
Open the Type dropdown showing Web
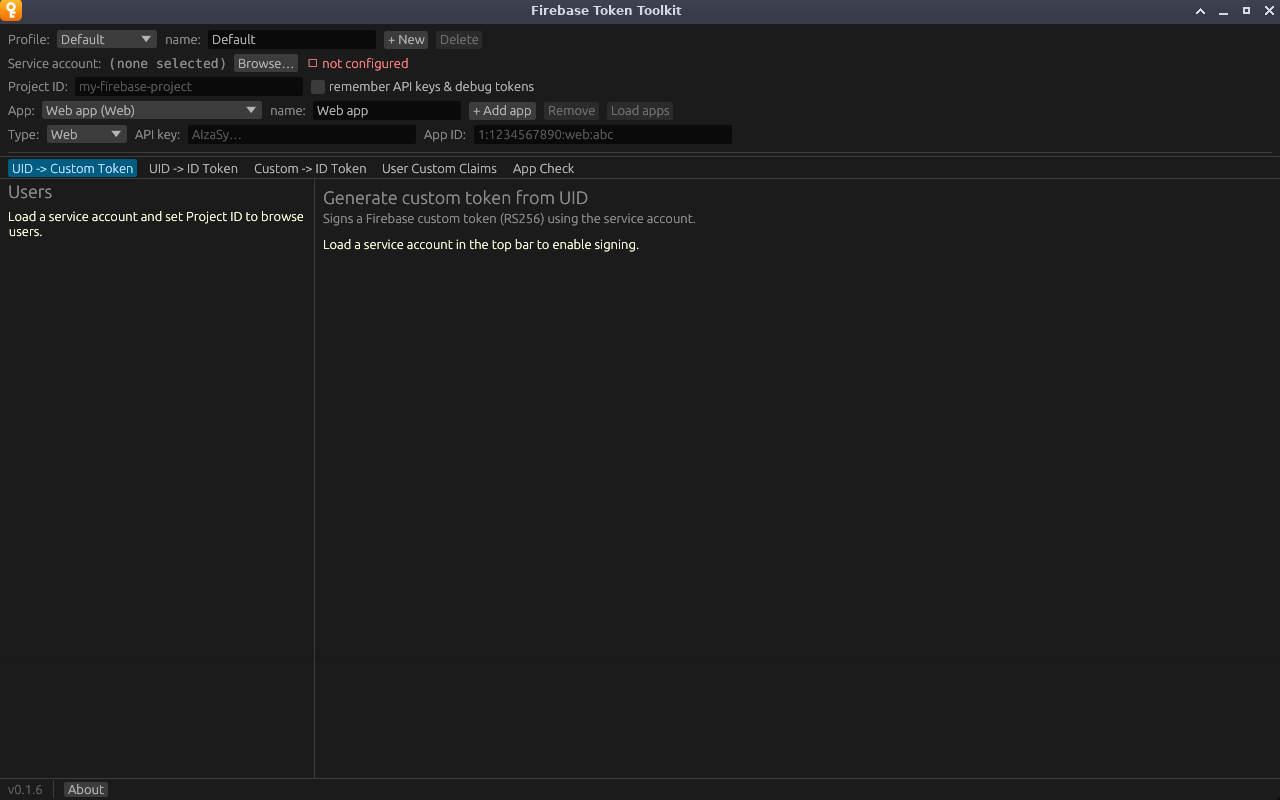87,134
